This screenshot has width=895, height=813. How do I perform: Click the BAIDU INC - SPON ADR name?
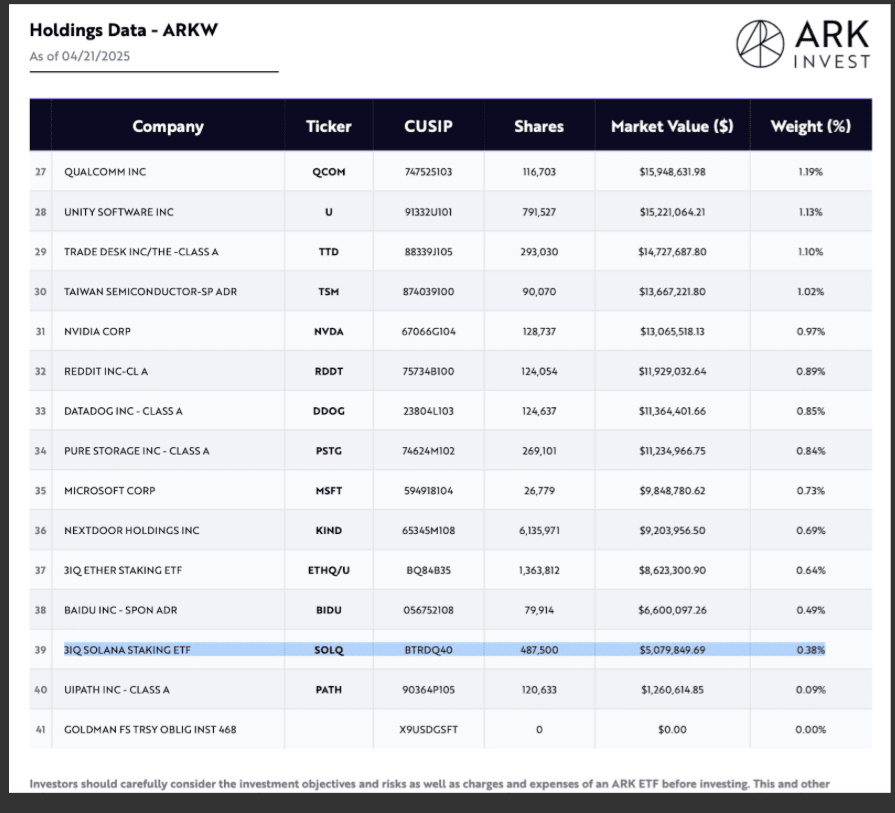(120, 610)
